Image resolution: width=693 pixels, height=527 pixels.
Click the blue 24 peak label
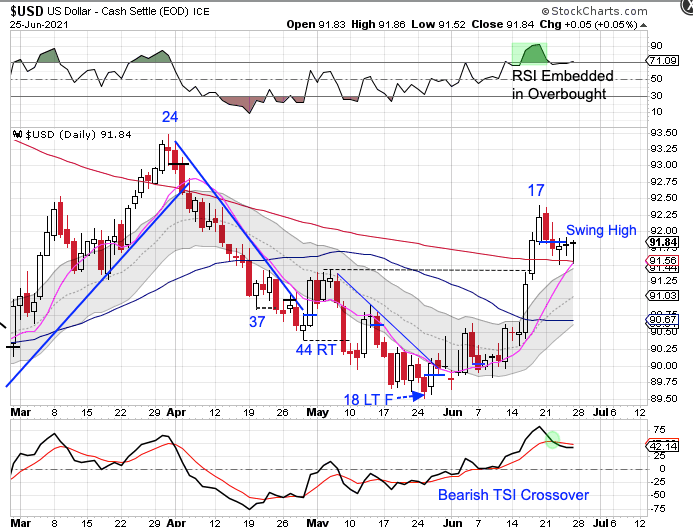click(171, 117)
